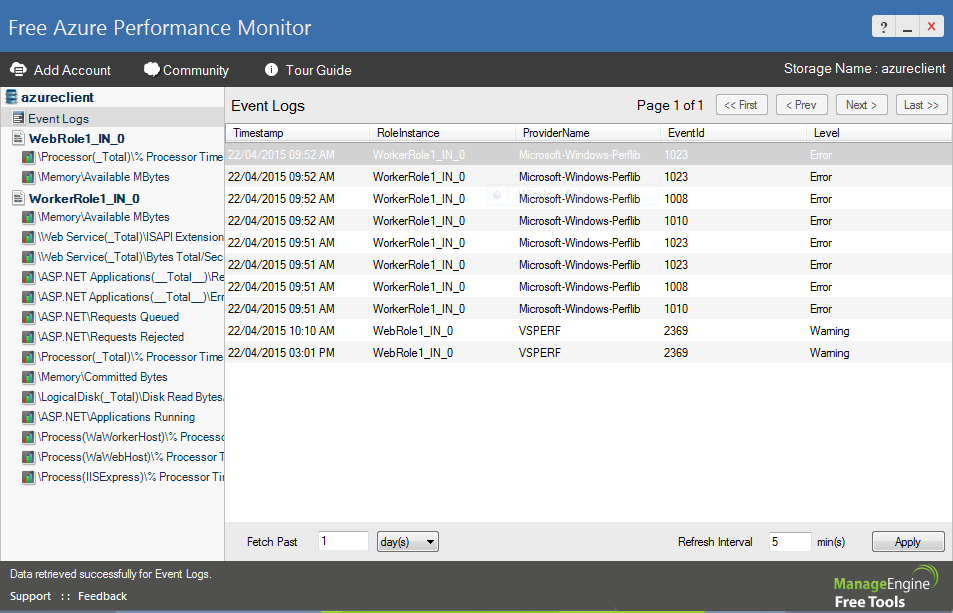Open the Tour Guide info icon

coord(271,70)
